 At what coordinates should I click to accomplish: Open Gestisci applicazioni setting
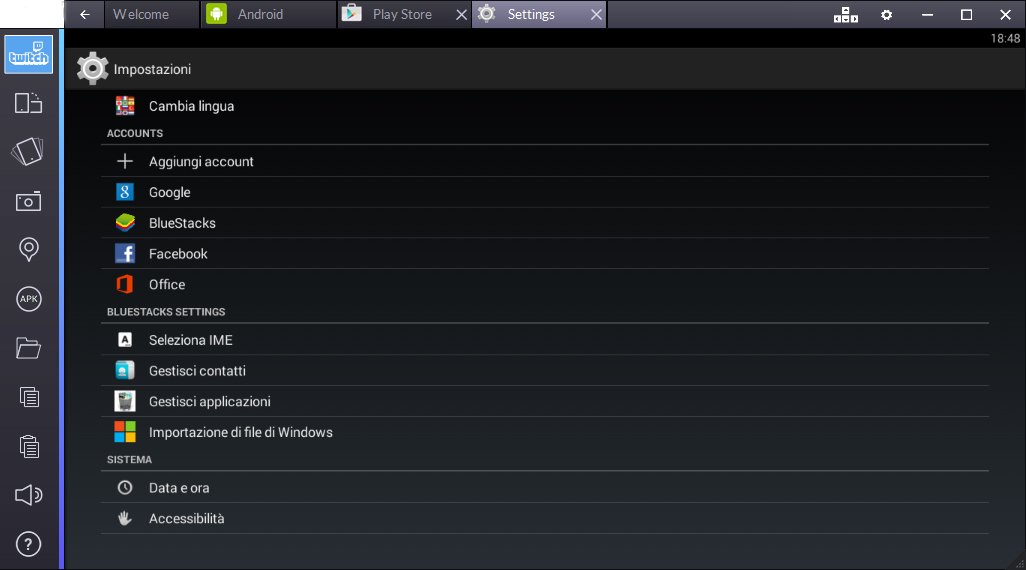tap(209, 402)
